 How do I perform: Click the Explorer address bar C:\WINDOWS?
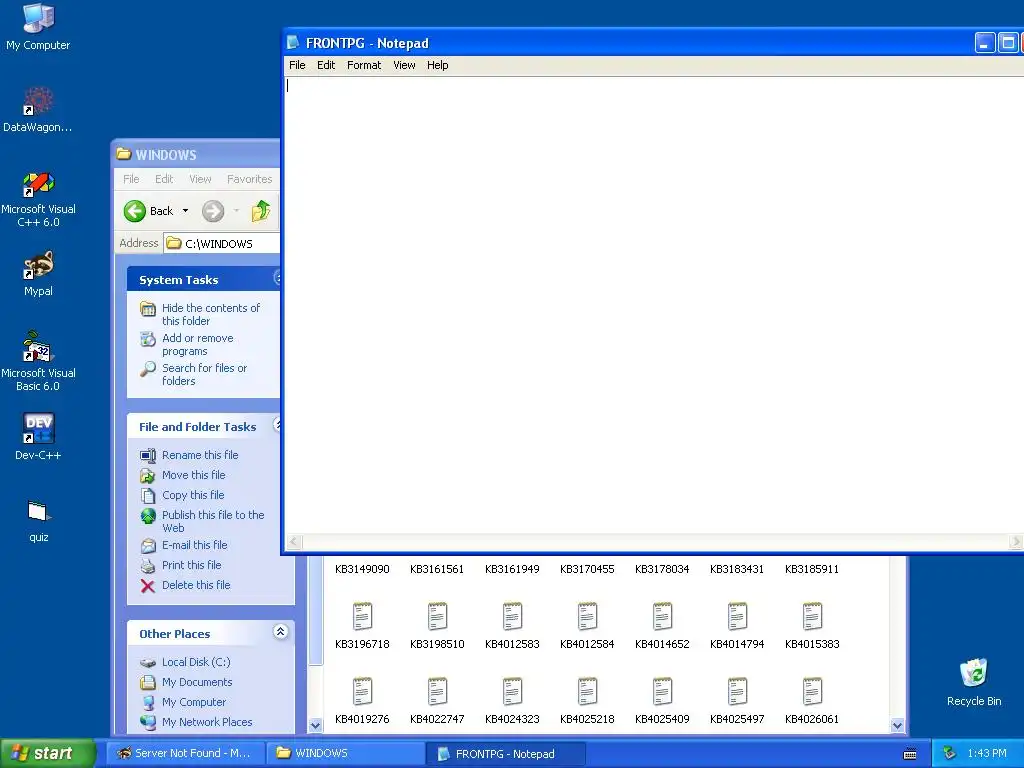pos(222,244)
